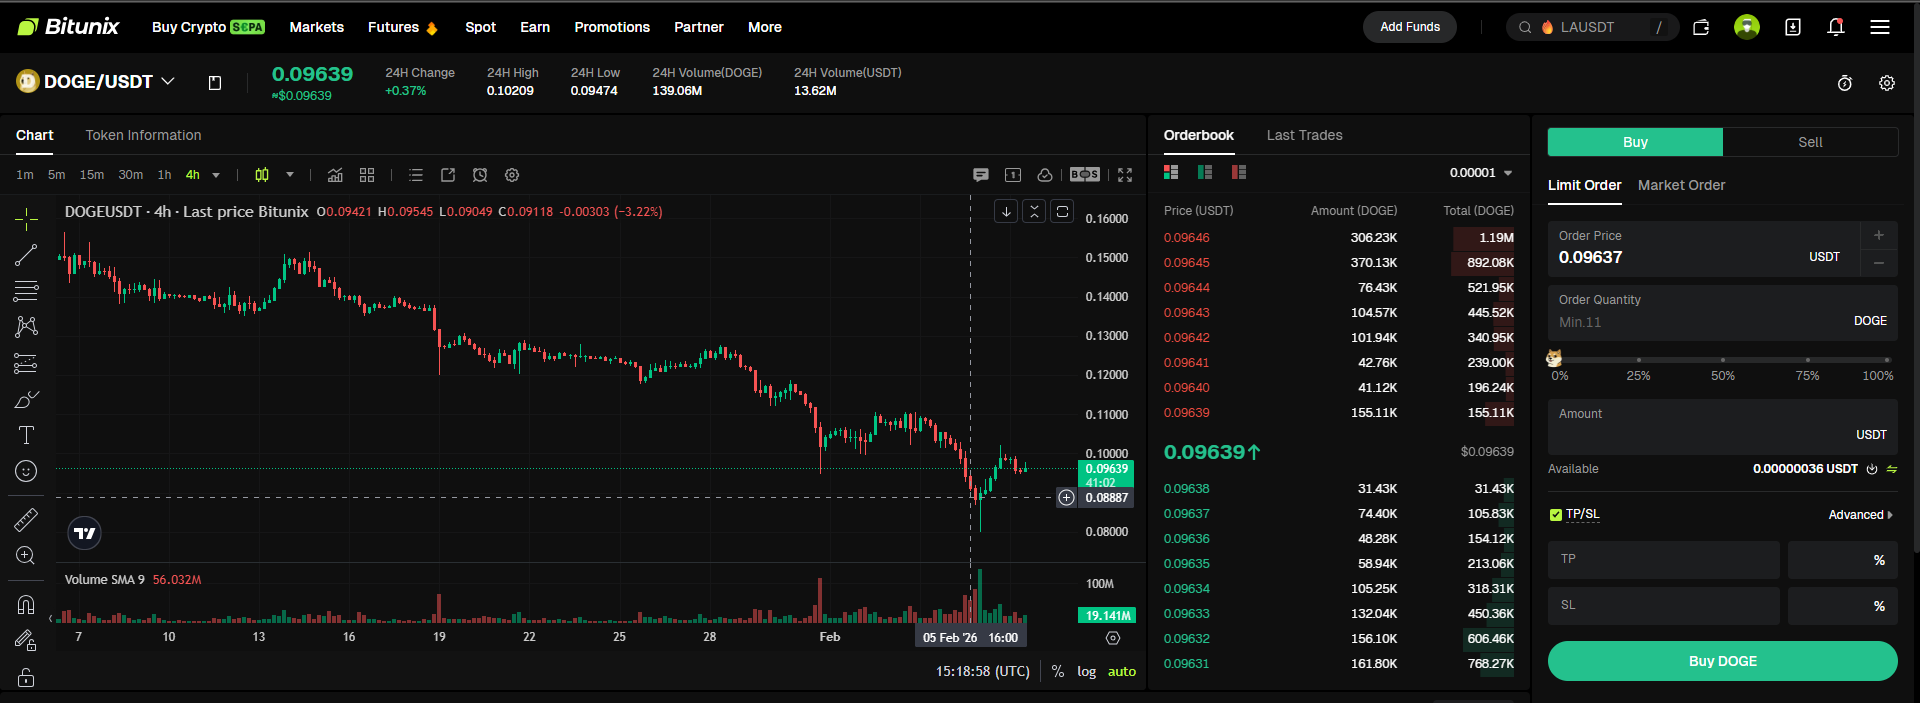Toggle magnet mode for drawings
This screenshot has width=1920, height=703.
(x=26, y=604)
